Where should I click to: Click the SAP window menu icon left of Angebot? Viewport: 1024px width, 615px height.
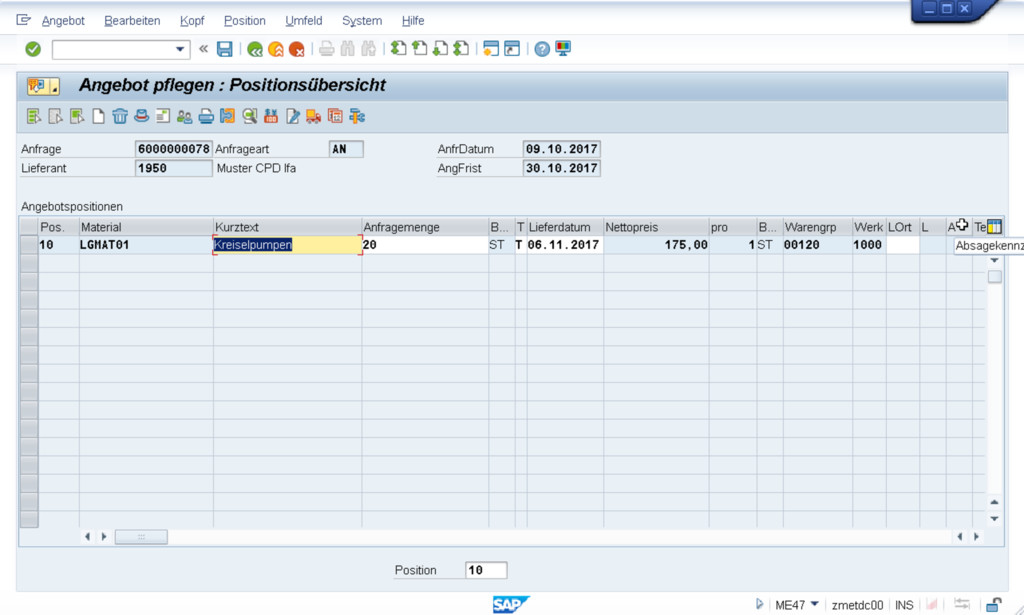(x=24, y=20)
